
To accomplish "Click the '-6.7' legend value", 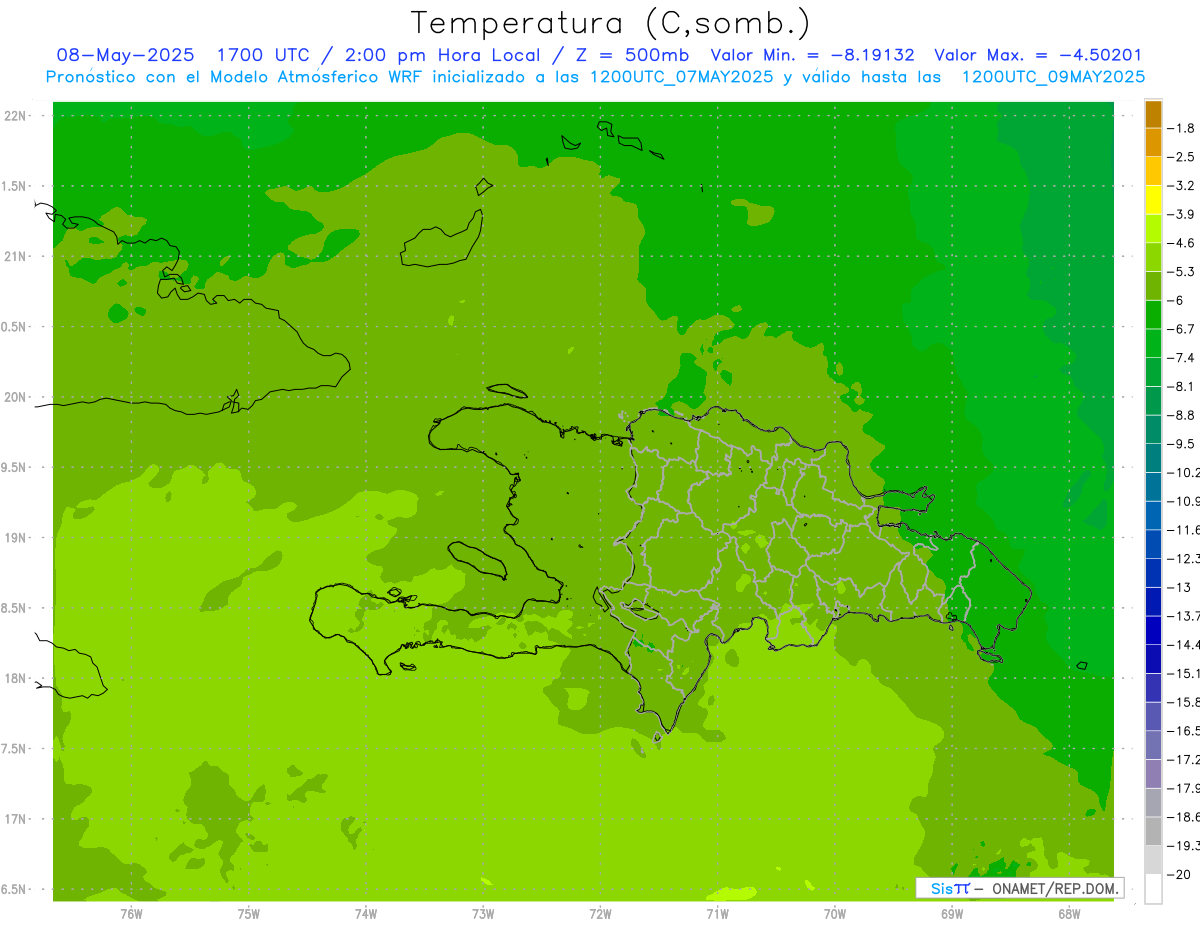I will (x=1182, y=329).
